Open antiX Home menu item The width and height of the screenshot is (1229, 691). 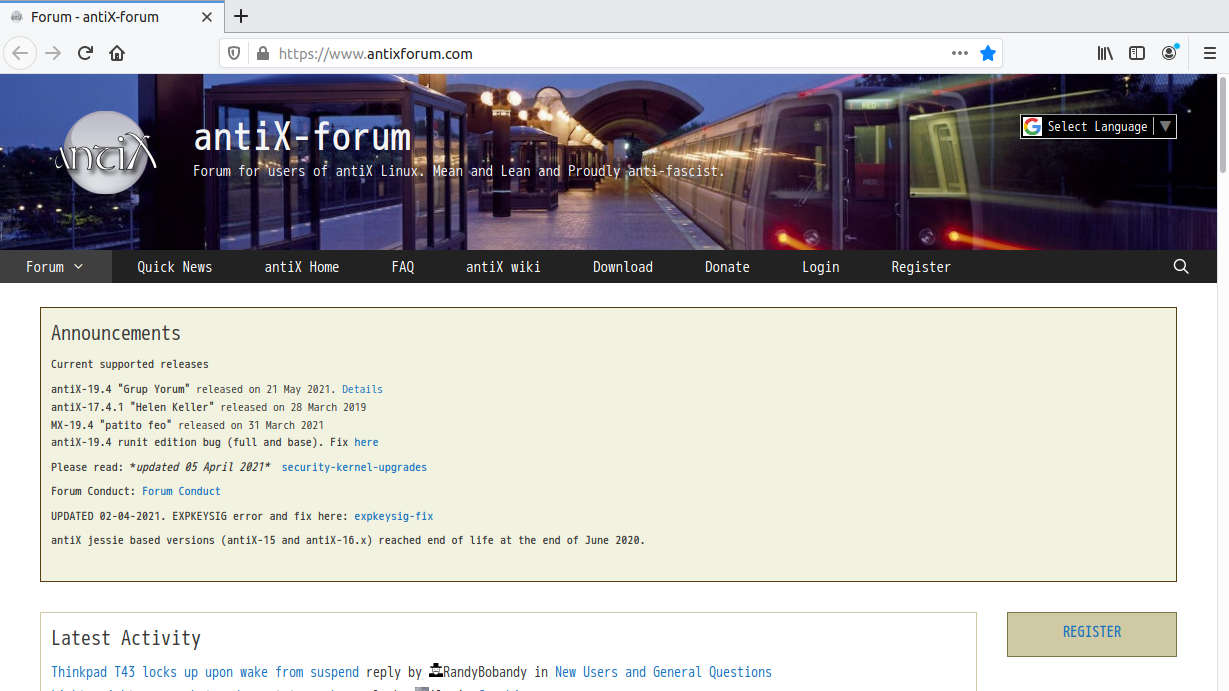coord(302,267)
